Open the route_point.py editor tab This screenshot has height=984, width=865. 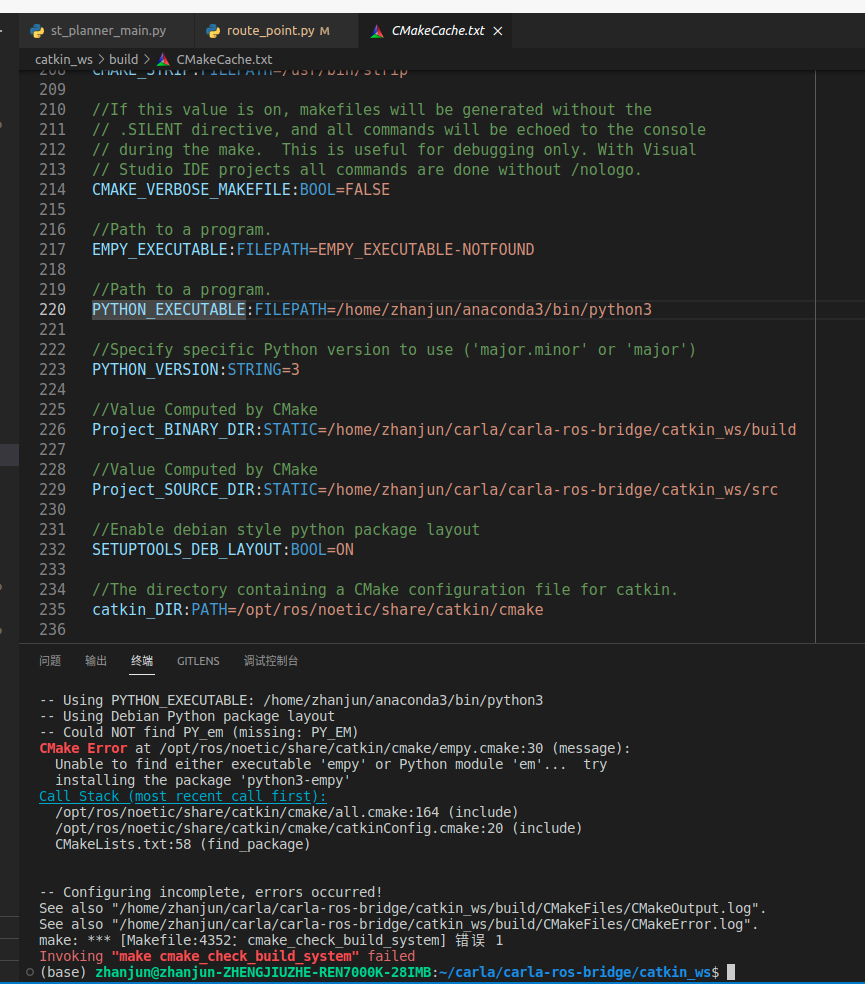click(x=270, y=31)
